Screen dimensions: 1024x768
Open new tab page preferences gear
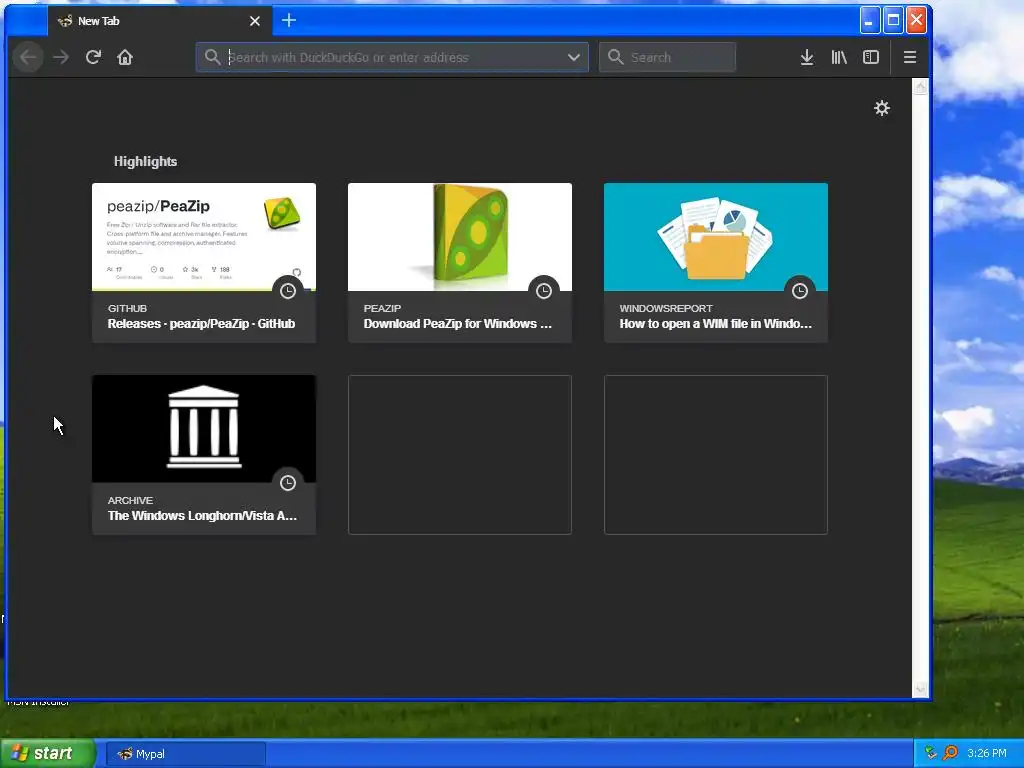pos(882,108)
